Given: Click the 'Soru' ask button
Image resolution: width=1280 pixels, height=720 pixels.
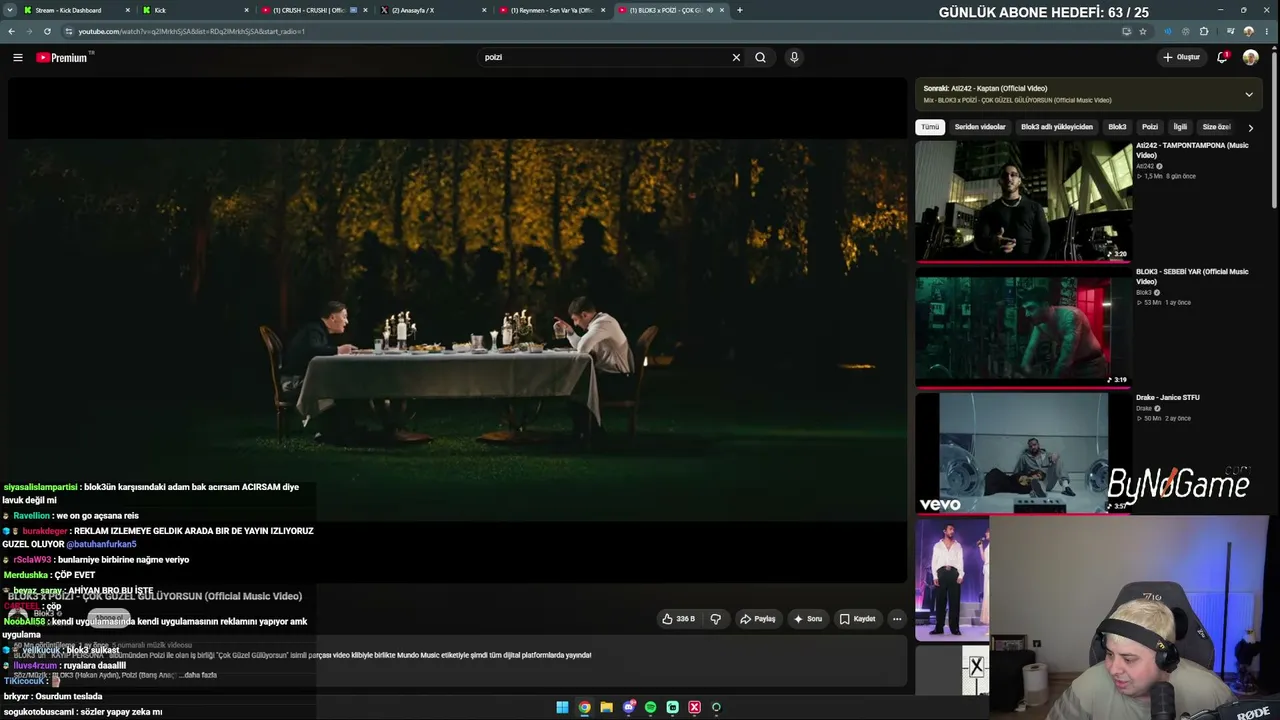Looking at the screenshot, I should pos(808,619).
